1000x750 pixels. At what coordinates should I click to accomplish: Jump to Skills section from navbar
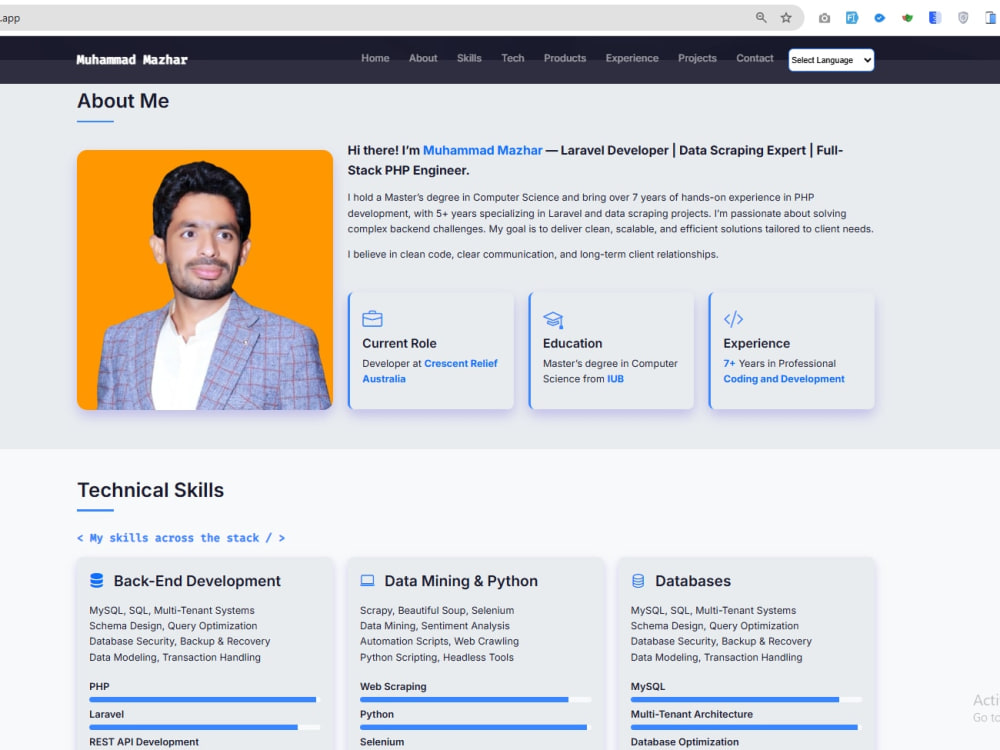pyautogui.click(x=469, y=58)
